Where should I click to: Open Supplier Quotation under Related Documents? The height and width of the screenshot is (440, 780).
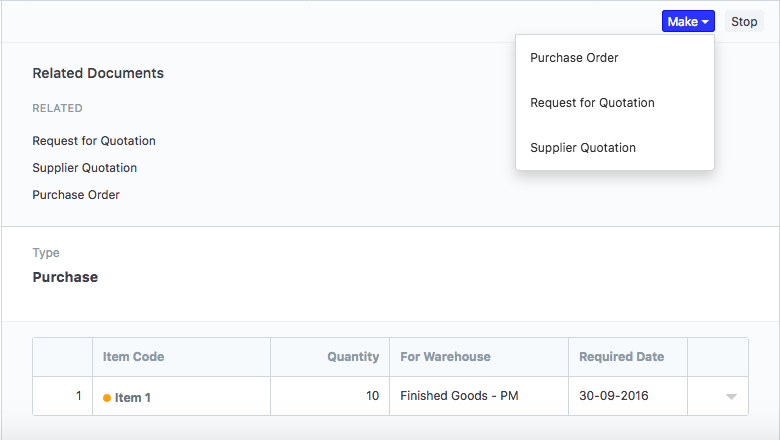point(85,168)
